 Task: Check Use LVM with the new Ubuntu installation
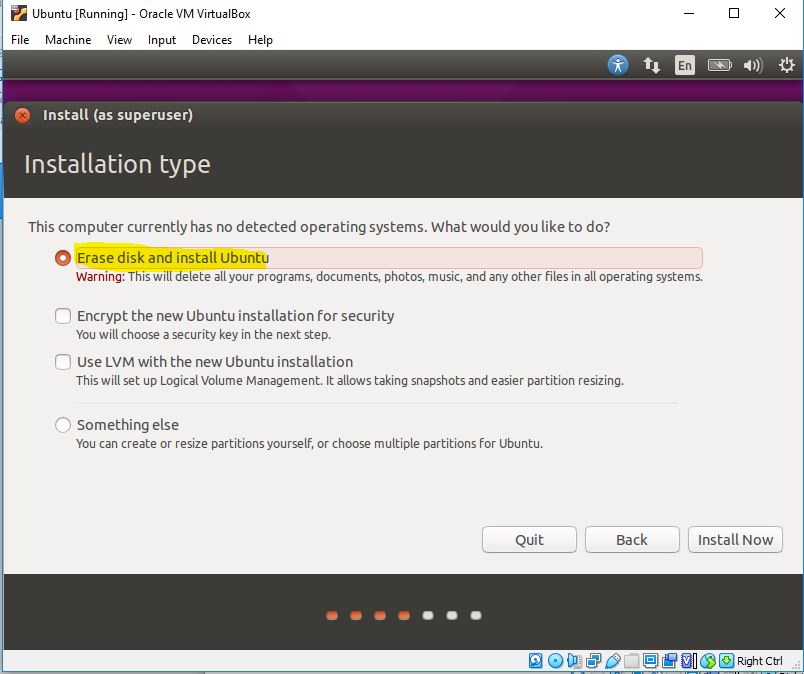coord(62,362)
